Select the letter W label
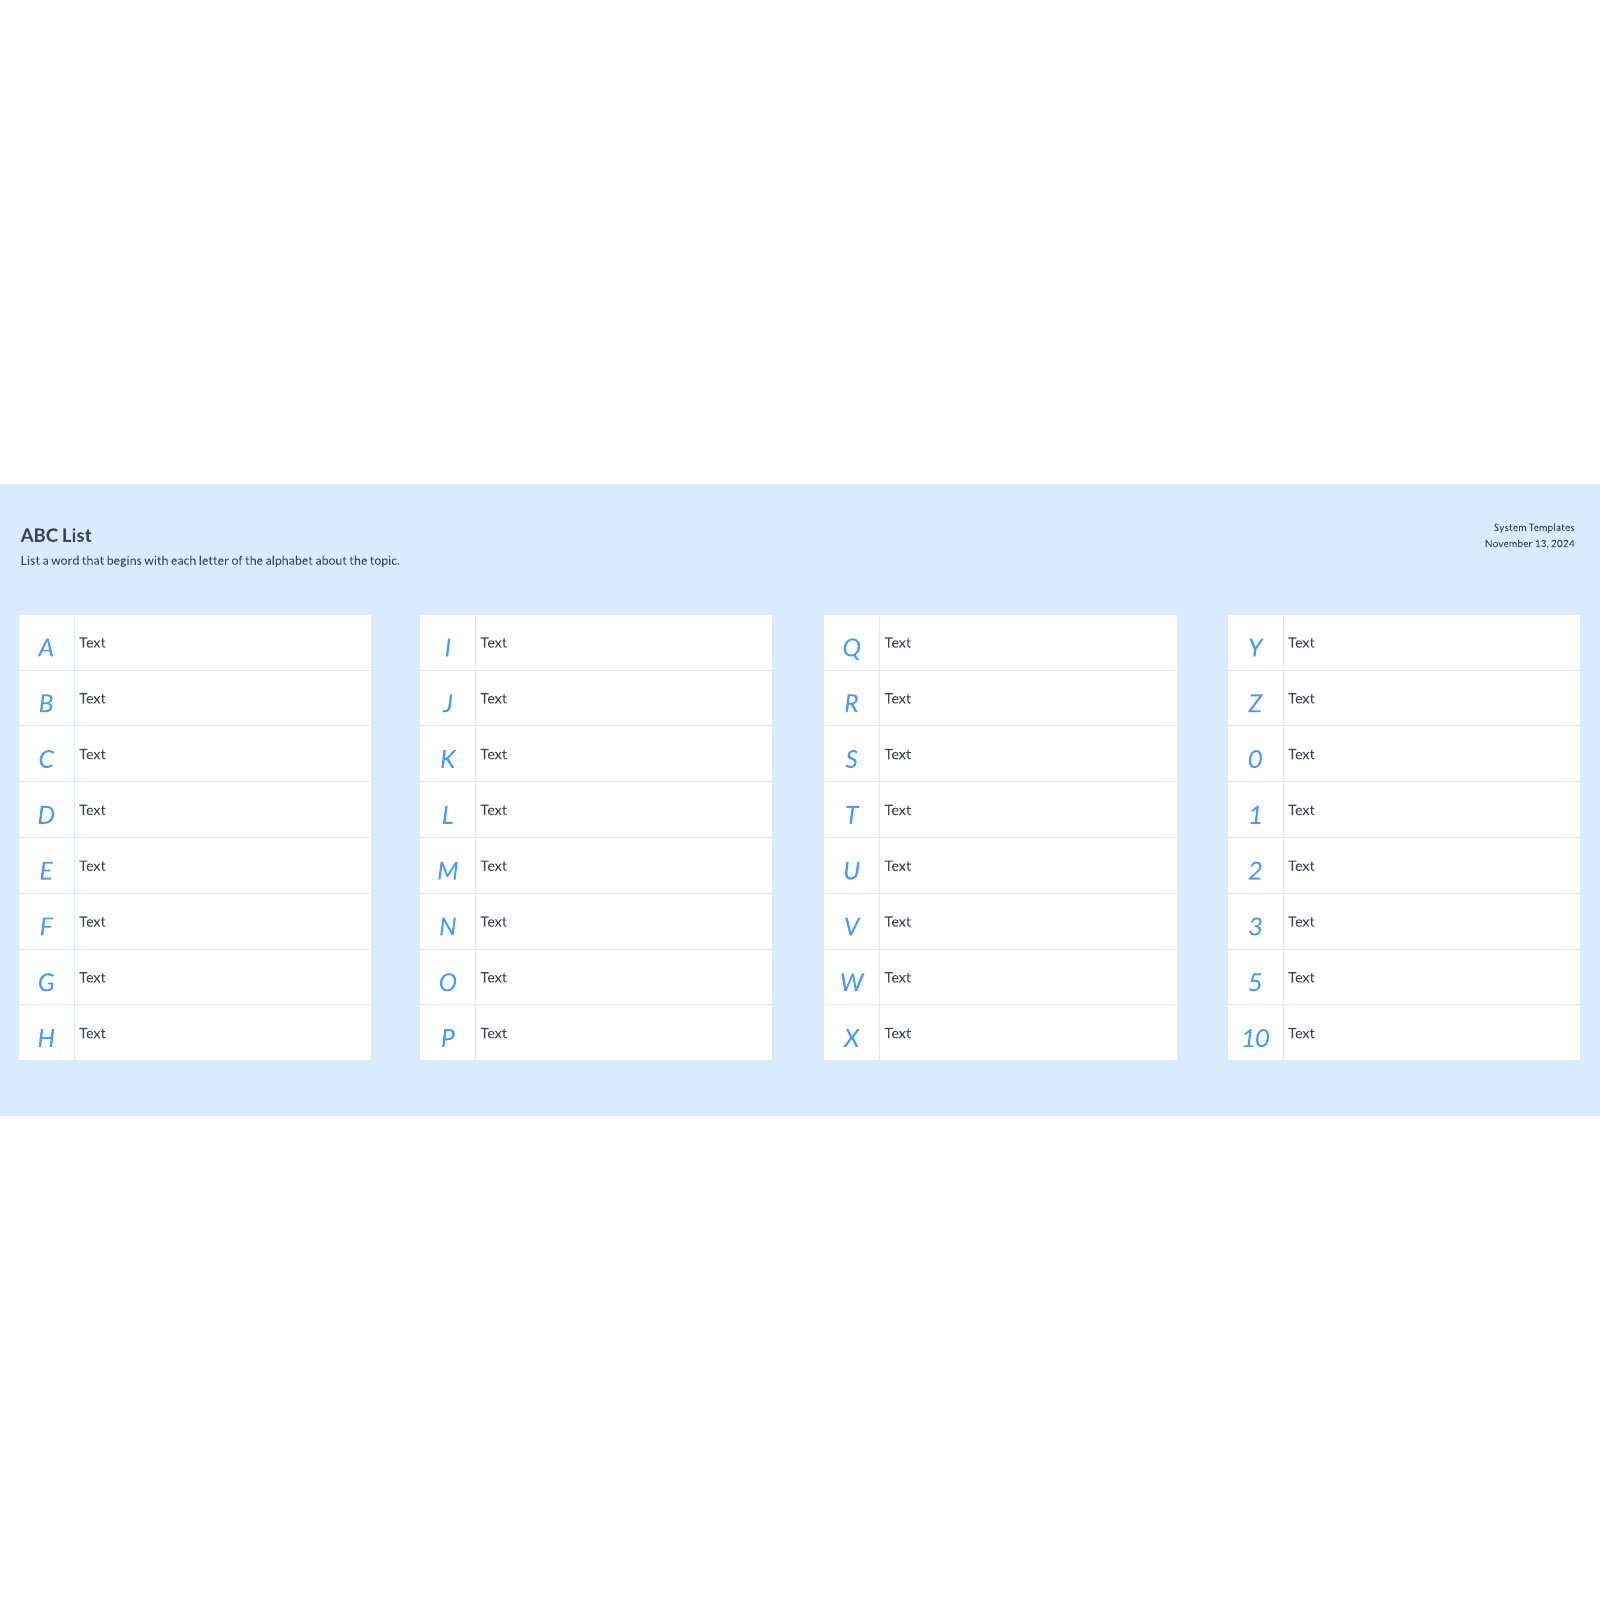Screen dimensions: 1600x1600 [852, 982]
